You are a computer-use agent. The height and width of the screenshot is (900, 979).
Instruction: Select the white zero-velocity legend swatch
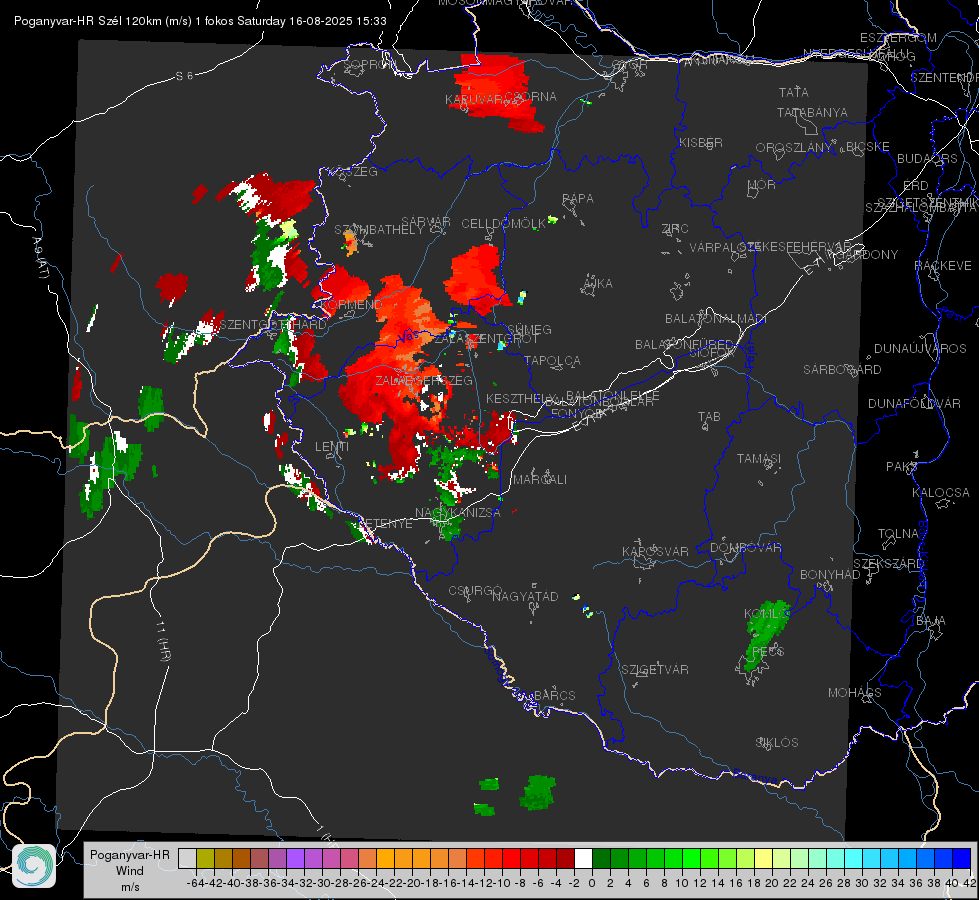point(583,859)
